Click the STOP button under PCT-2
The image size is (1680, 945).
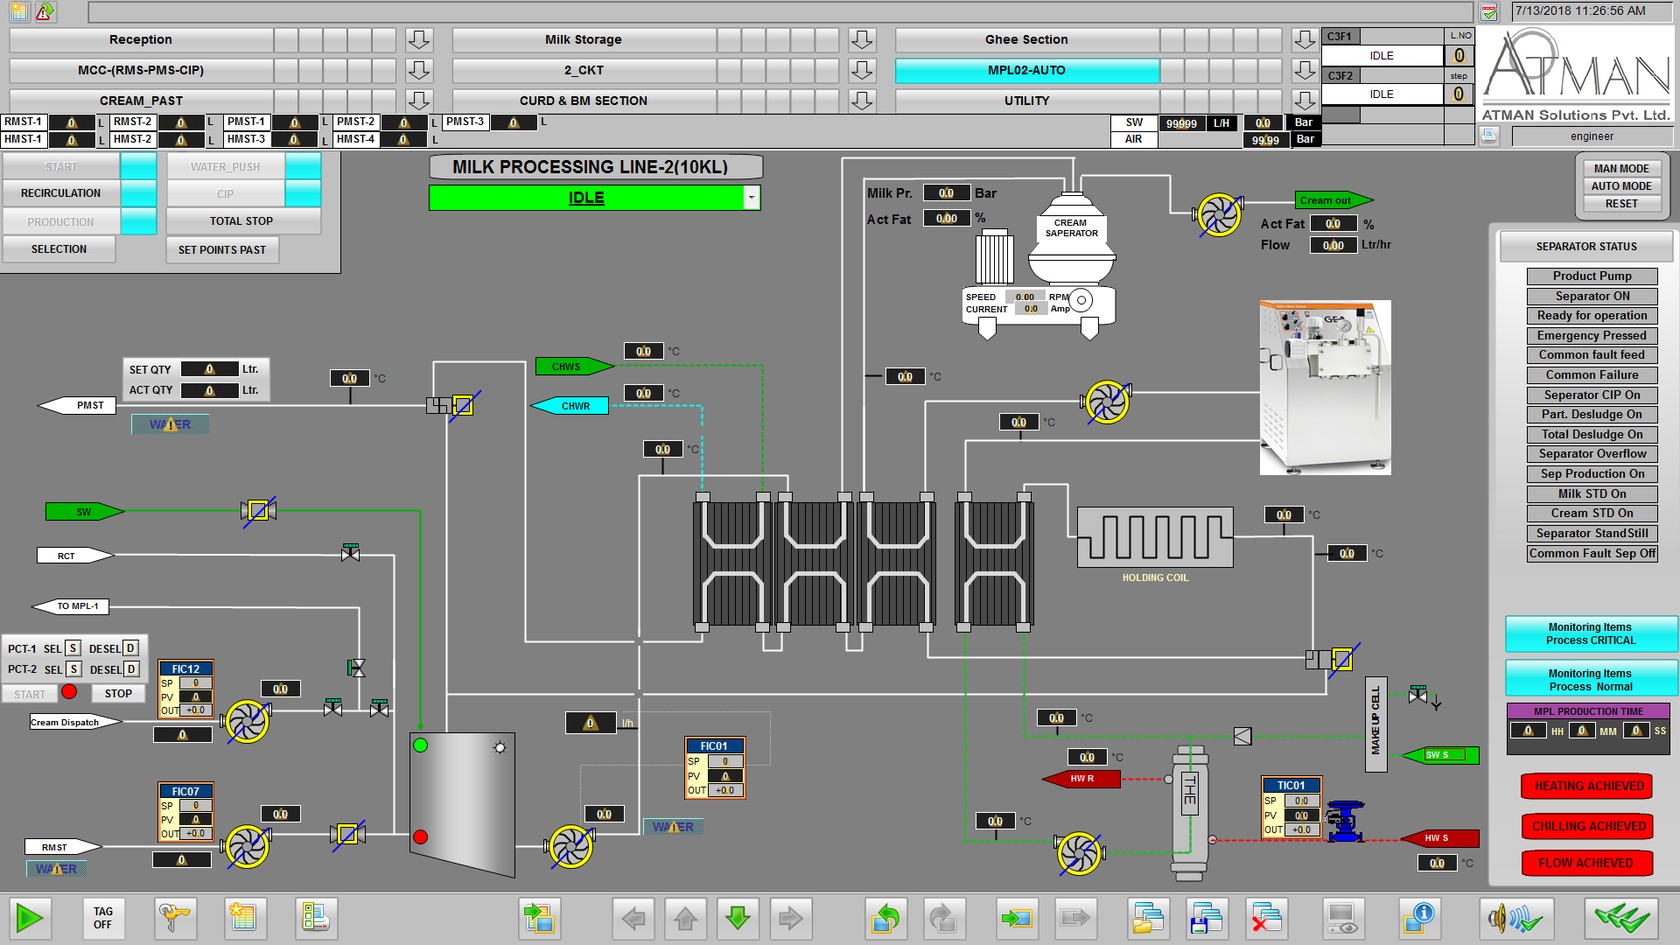(x=118, y=693)
